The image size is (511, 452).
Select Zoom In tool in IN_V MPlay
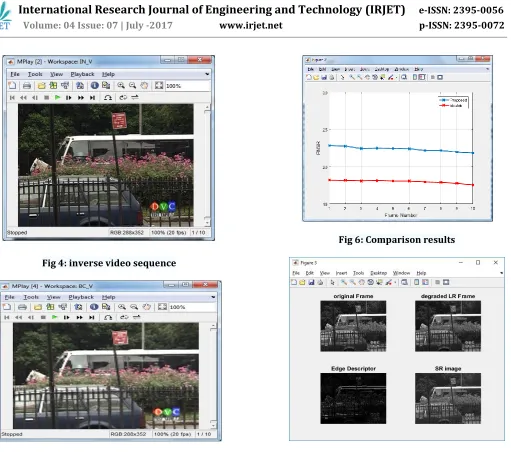[121, 85]
